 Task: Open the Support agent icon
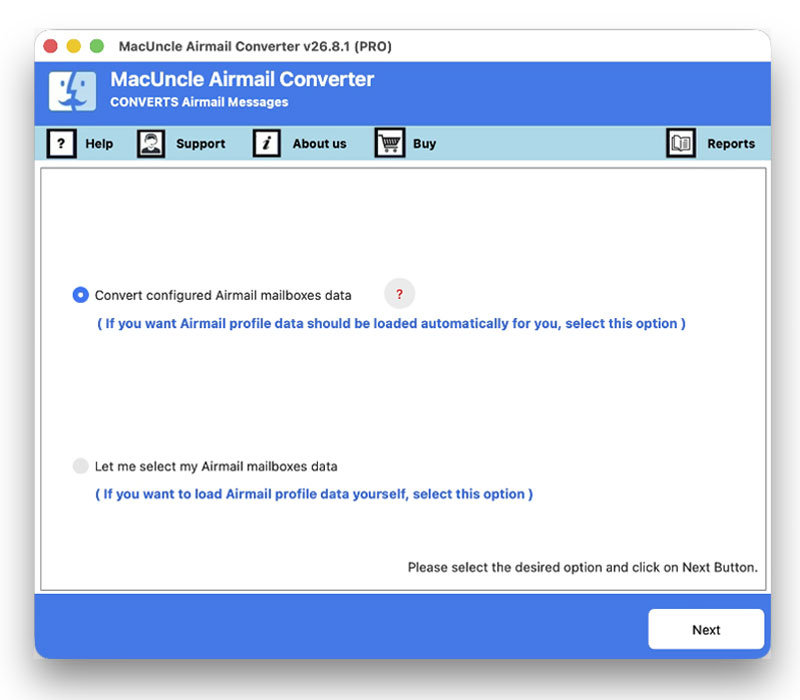tap(151, 143)
